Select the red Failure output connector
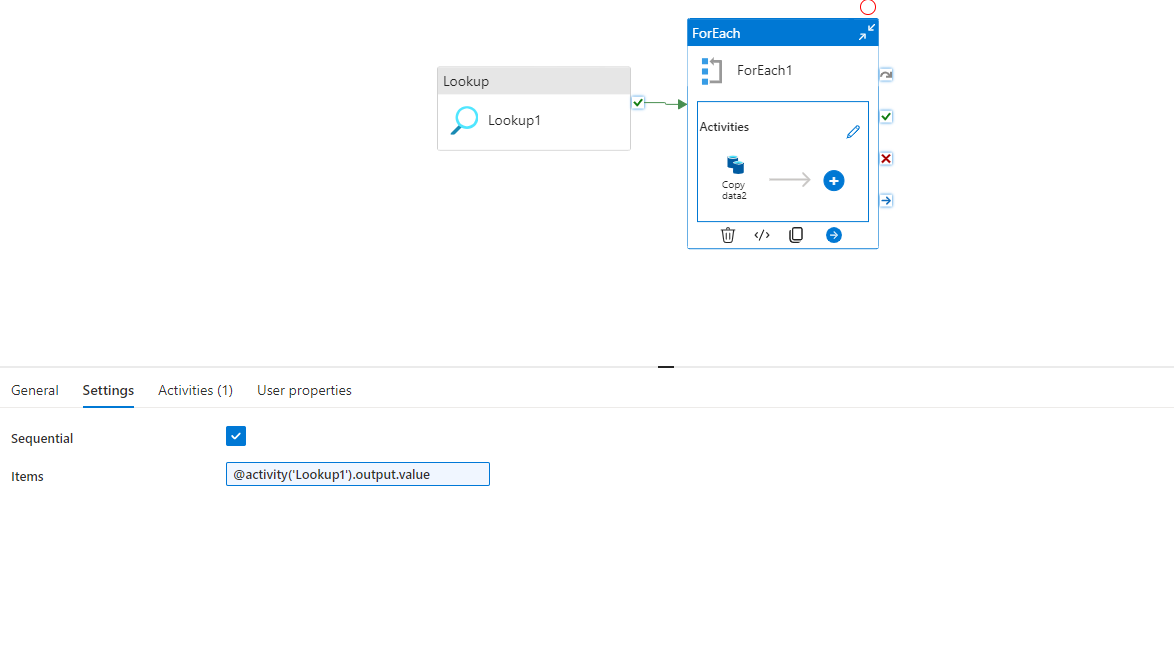 coord(886,159)
